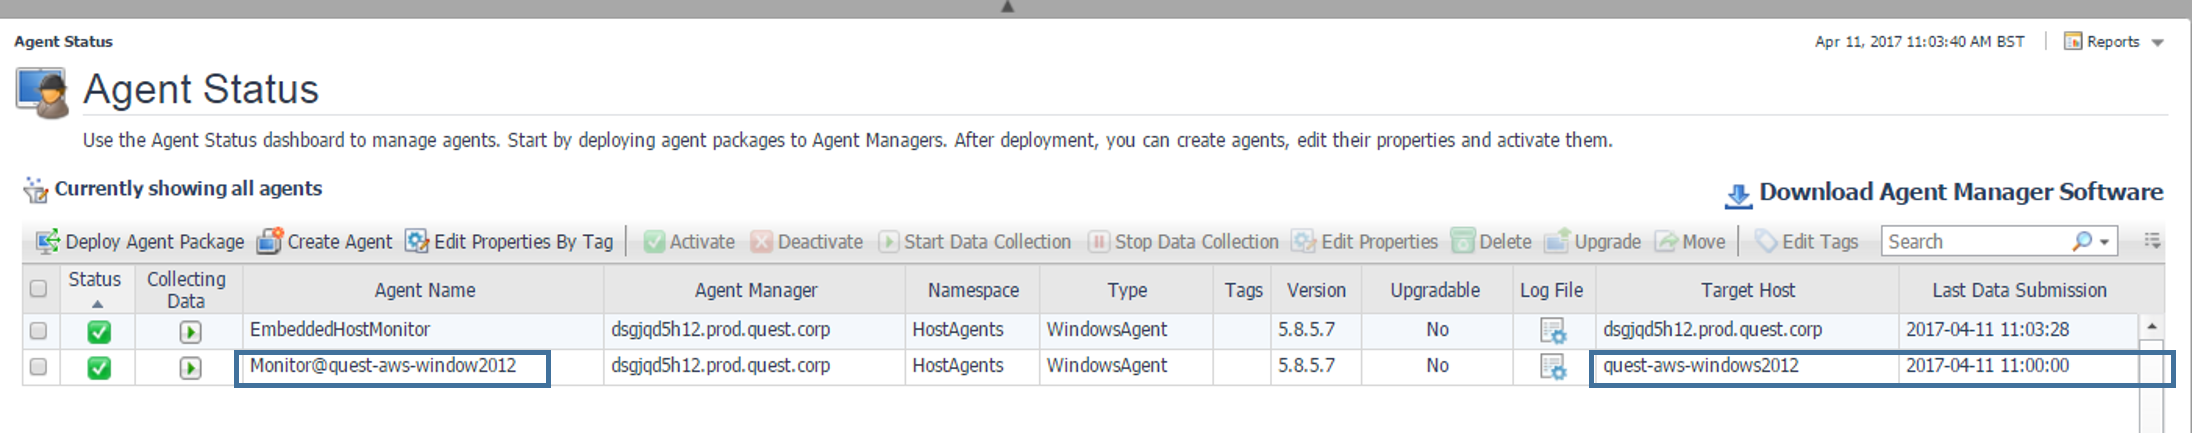The image size is (2192, 433).
Task: Click the Deploy Agent Package icon
Action: (x=47, y=242)
